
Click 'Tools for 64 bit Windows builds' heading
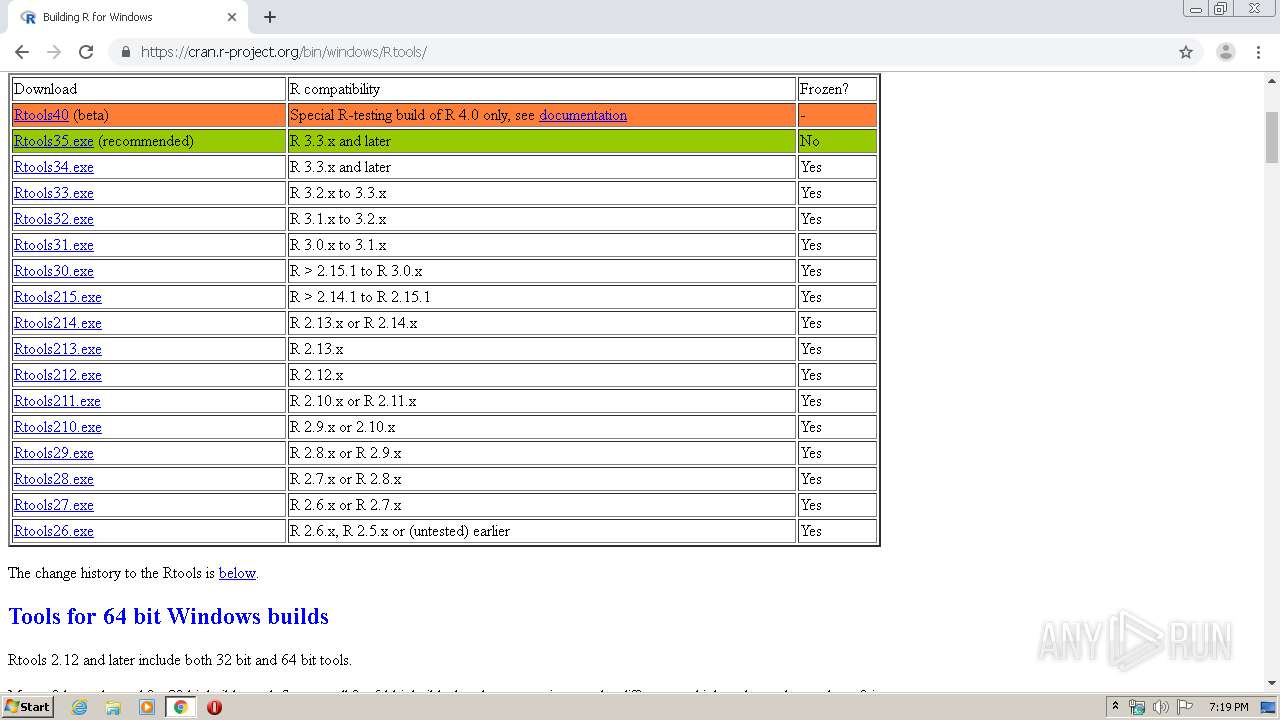(168, 616)
